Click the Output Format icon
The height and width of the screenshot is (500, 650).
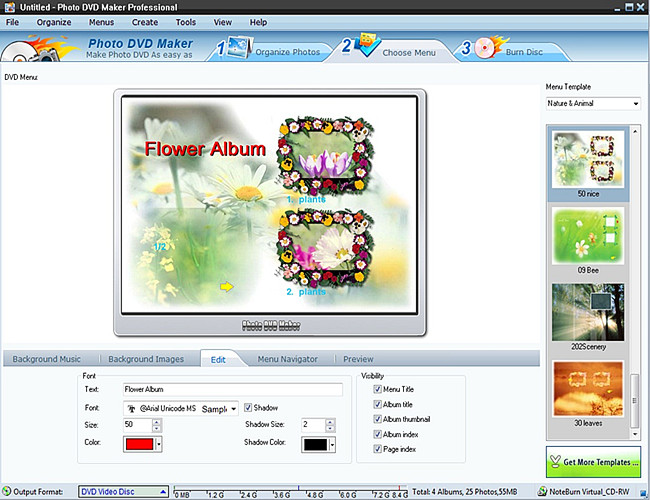(x=6, y=491)
